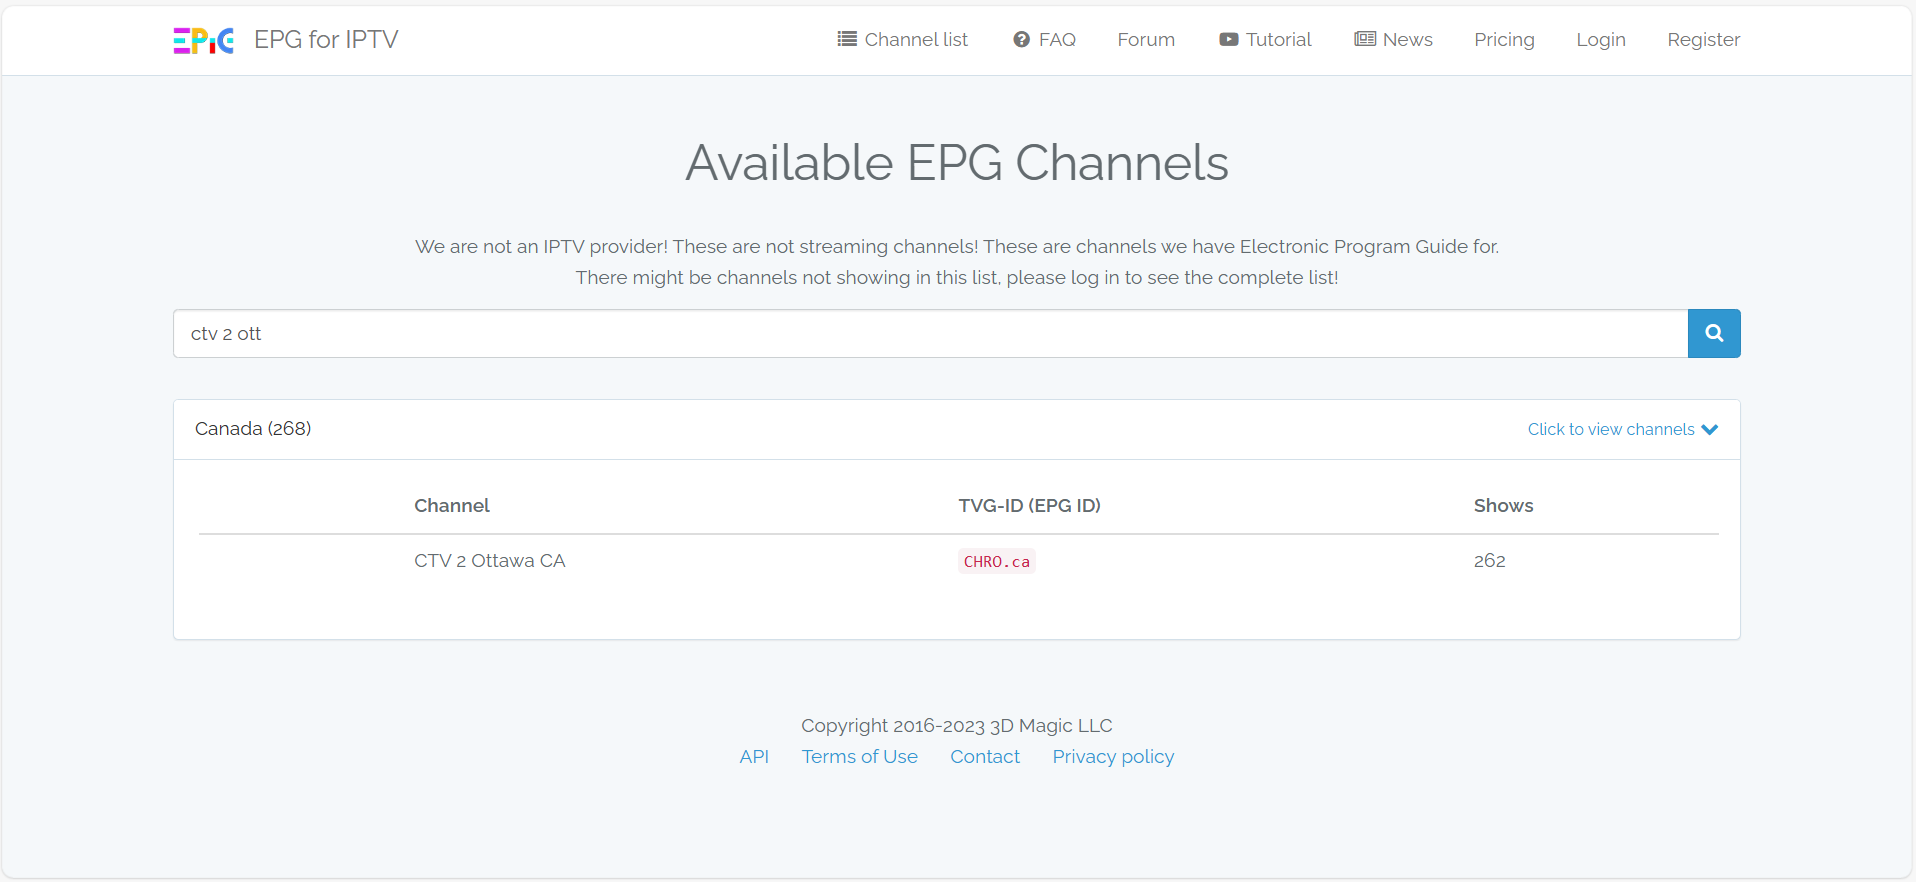
Task: Open the News section
Action: (x=1394, y=40)
